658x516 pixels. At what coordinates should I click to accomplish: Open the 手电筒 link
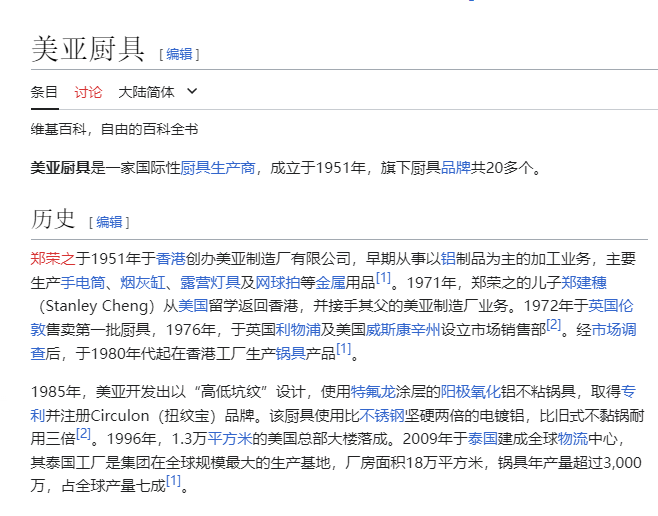coord(83,282)
